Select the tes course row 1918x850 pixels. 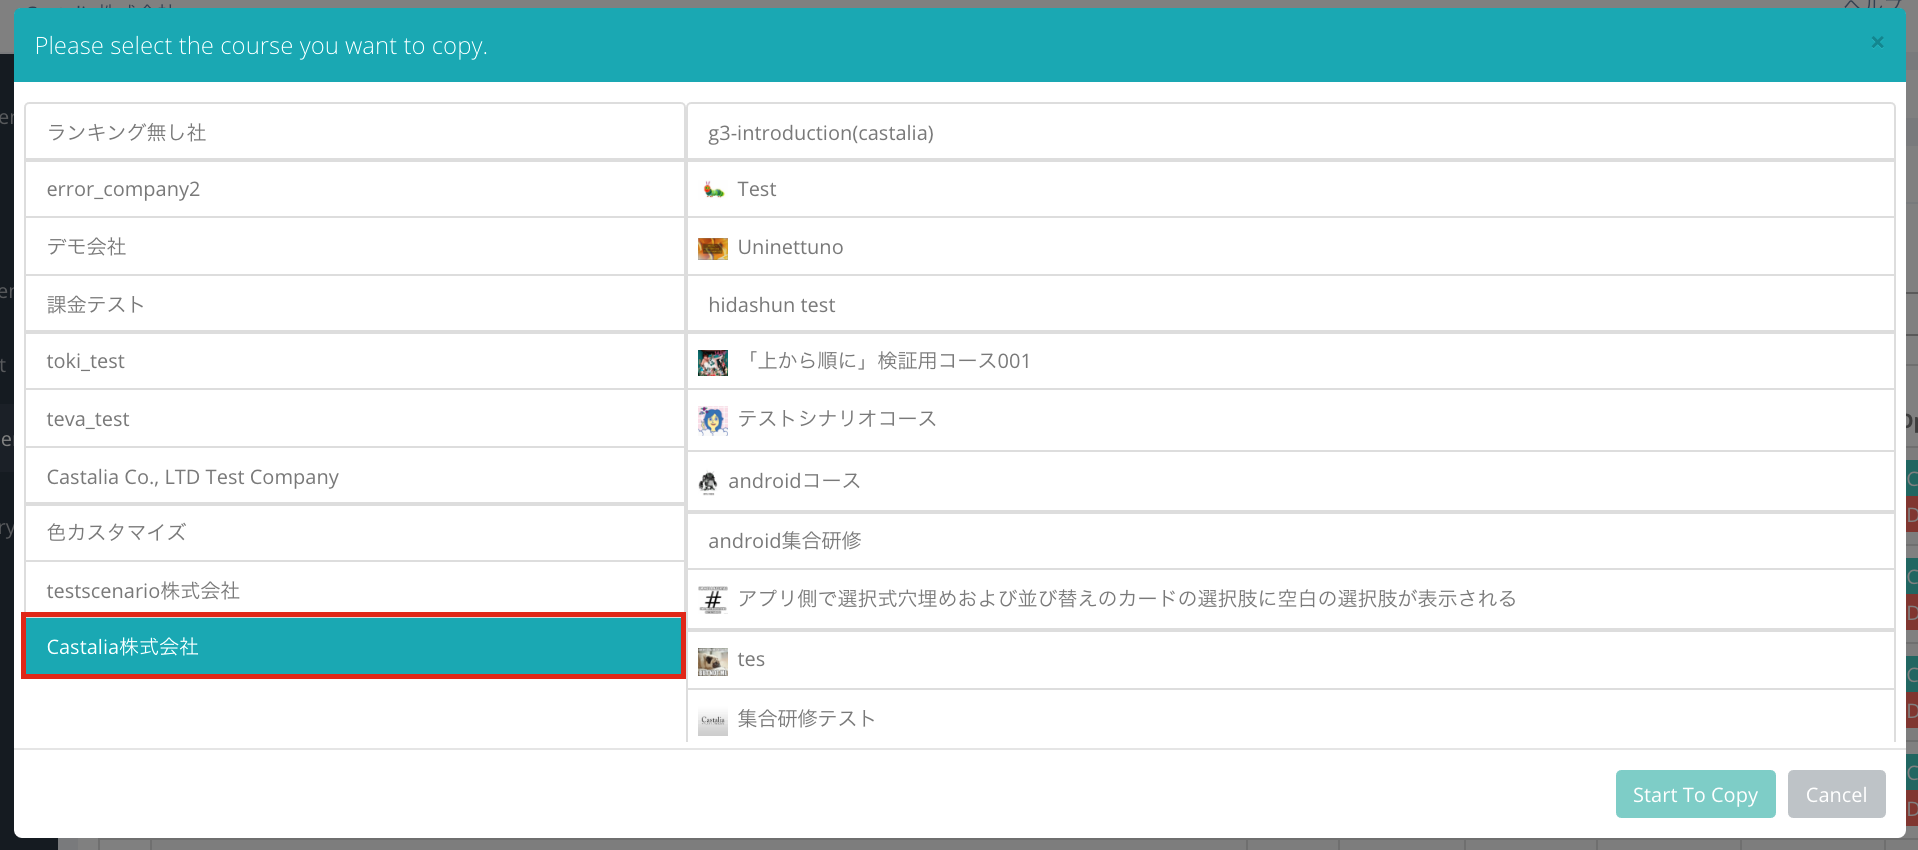(1291, 659)
